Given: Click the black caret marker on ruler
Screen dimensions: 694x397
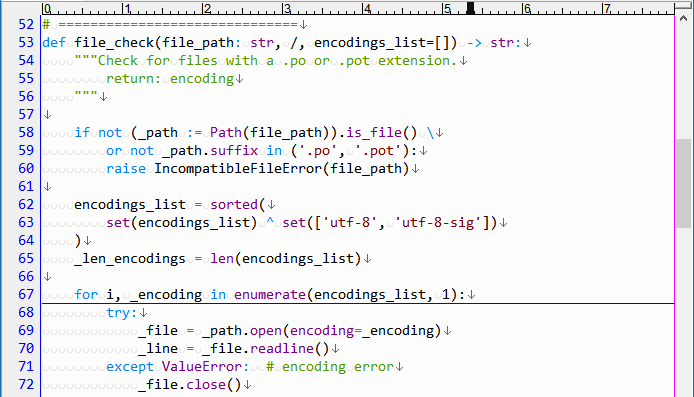Looking at the screenshot, I should 470,8.
